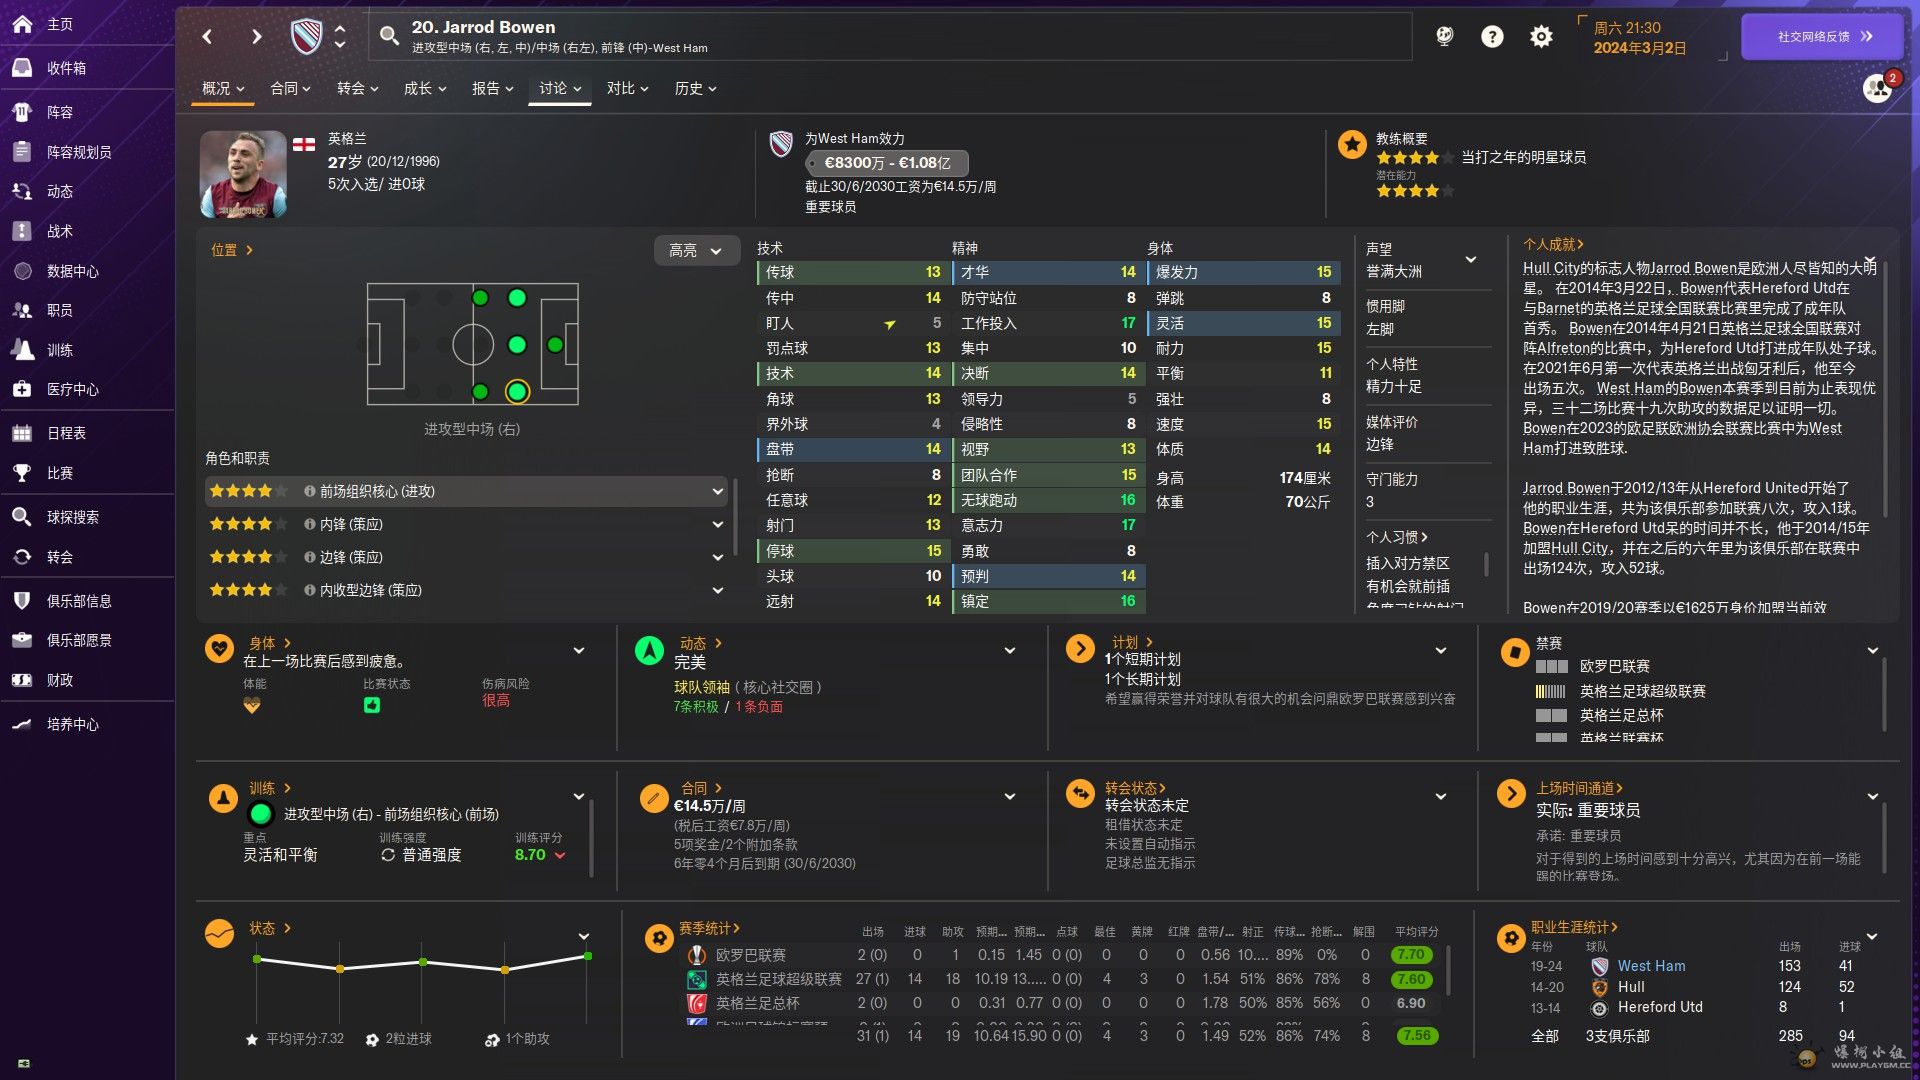Expand the 声望 reputation dropdown arrow

[1471, 260]
